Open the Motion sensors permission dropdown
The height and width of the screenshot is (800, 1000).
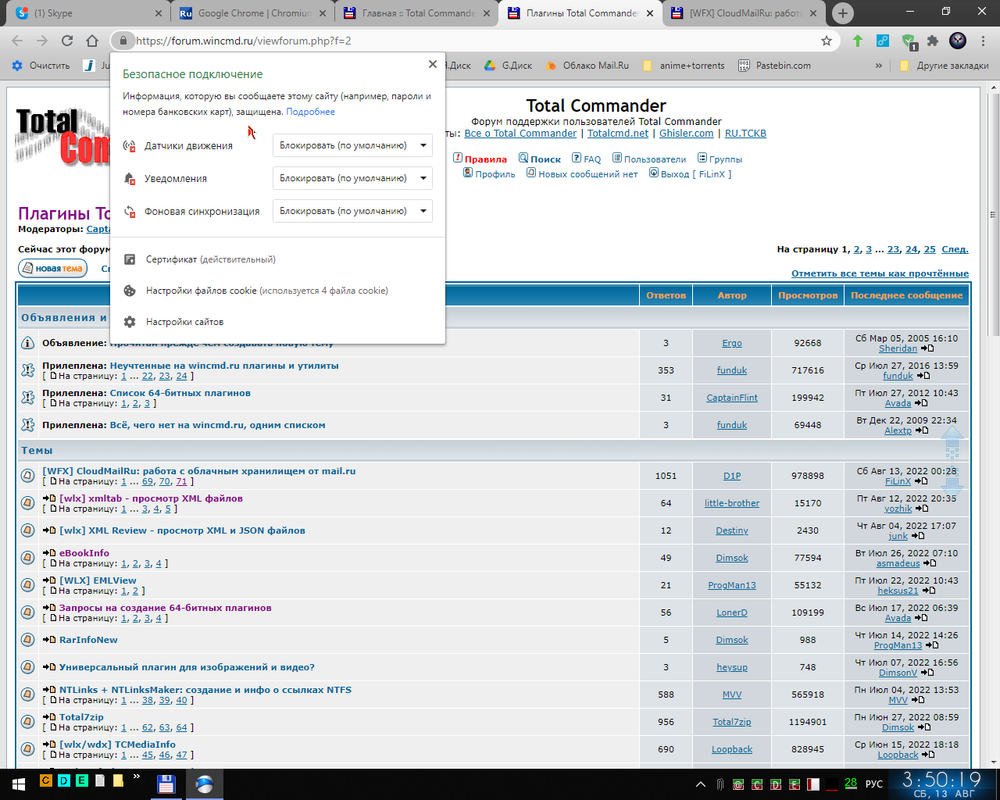point(352,145)
